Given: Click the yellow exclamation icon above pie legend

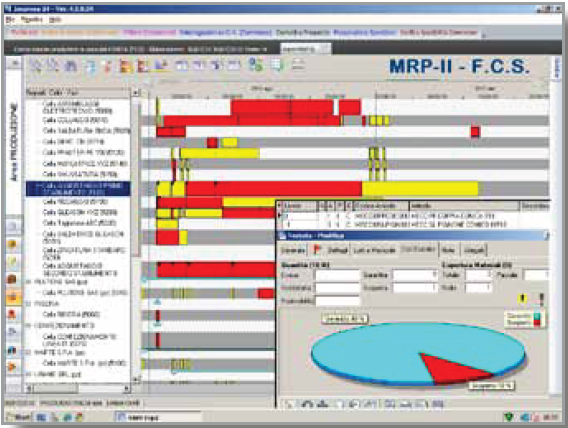Looking at the screenshot, I should [522, 298].
